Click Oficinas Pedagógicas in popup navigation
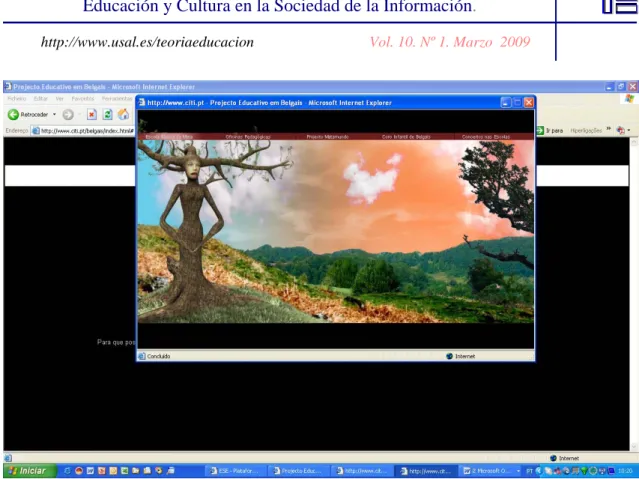Image resolution: width=639 pixels, height=479 pixels. [248, 137]
